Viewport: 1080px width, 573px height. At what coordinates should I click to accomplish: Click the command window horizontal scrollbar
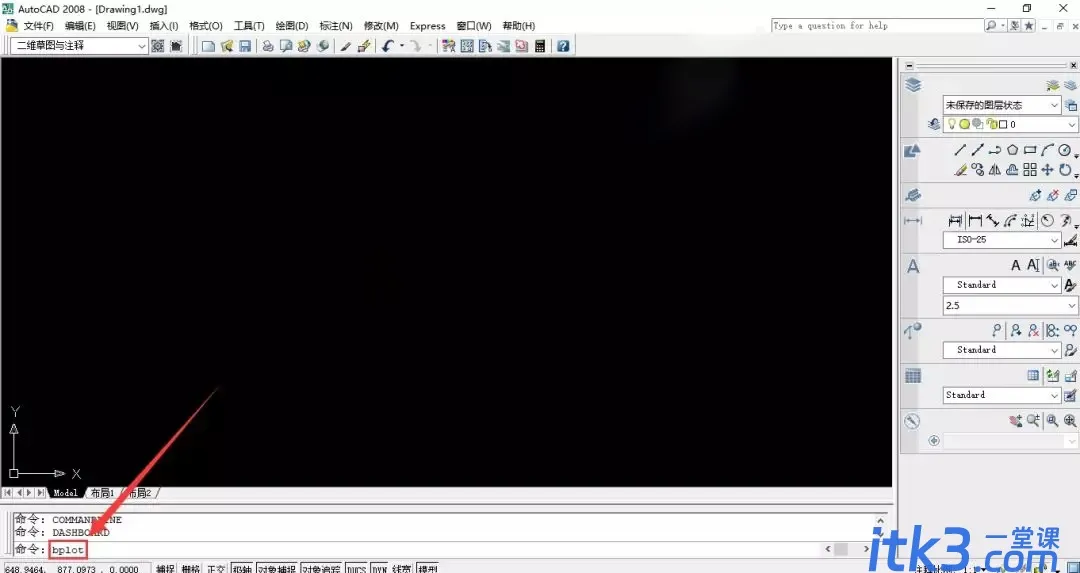coord(848,549)
